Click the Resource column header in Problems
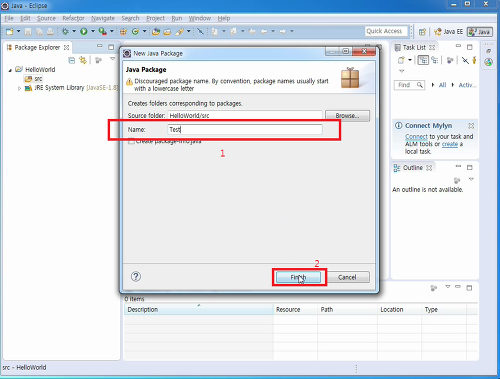500x379 pixels. click(x=295, y=310)
